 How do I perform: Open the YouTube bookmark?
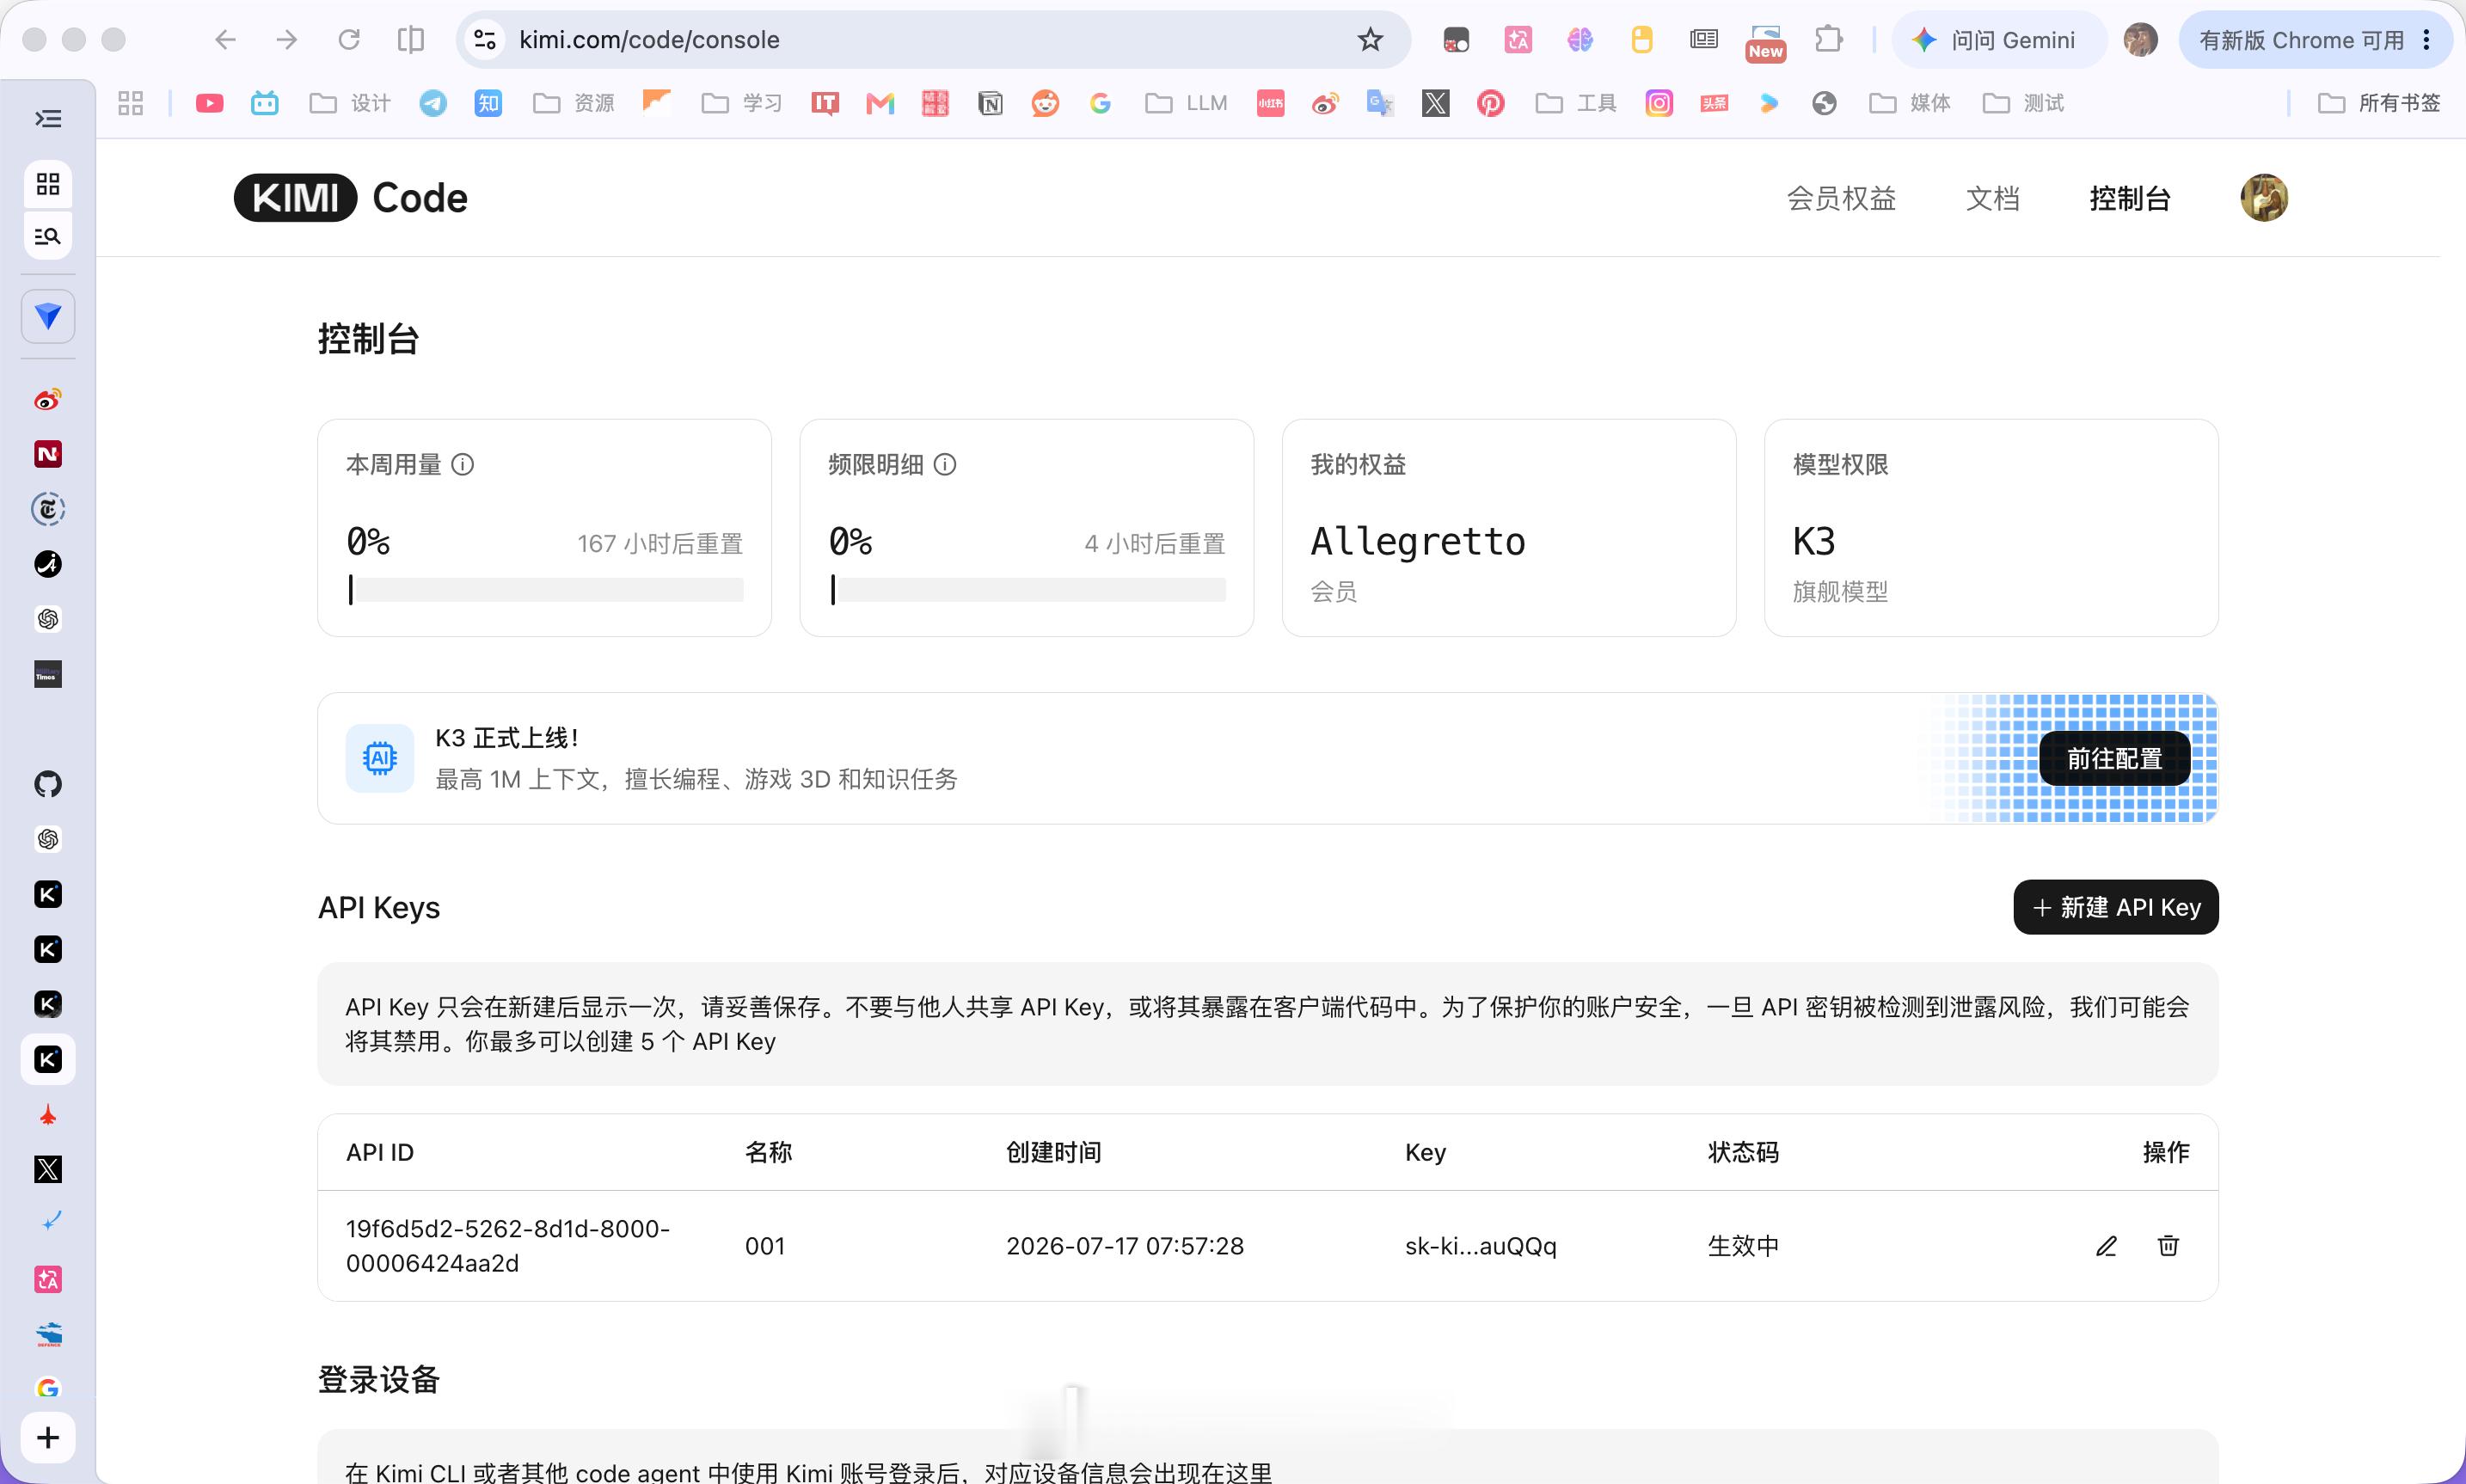click(209, 103)
